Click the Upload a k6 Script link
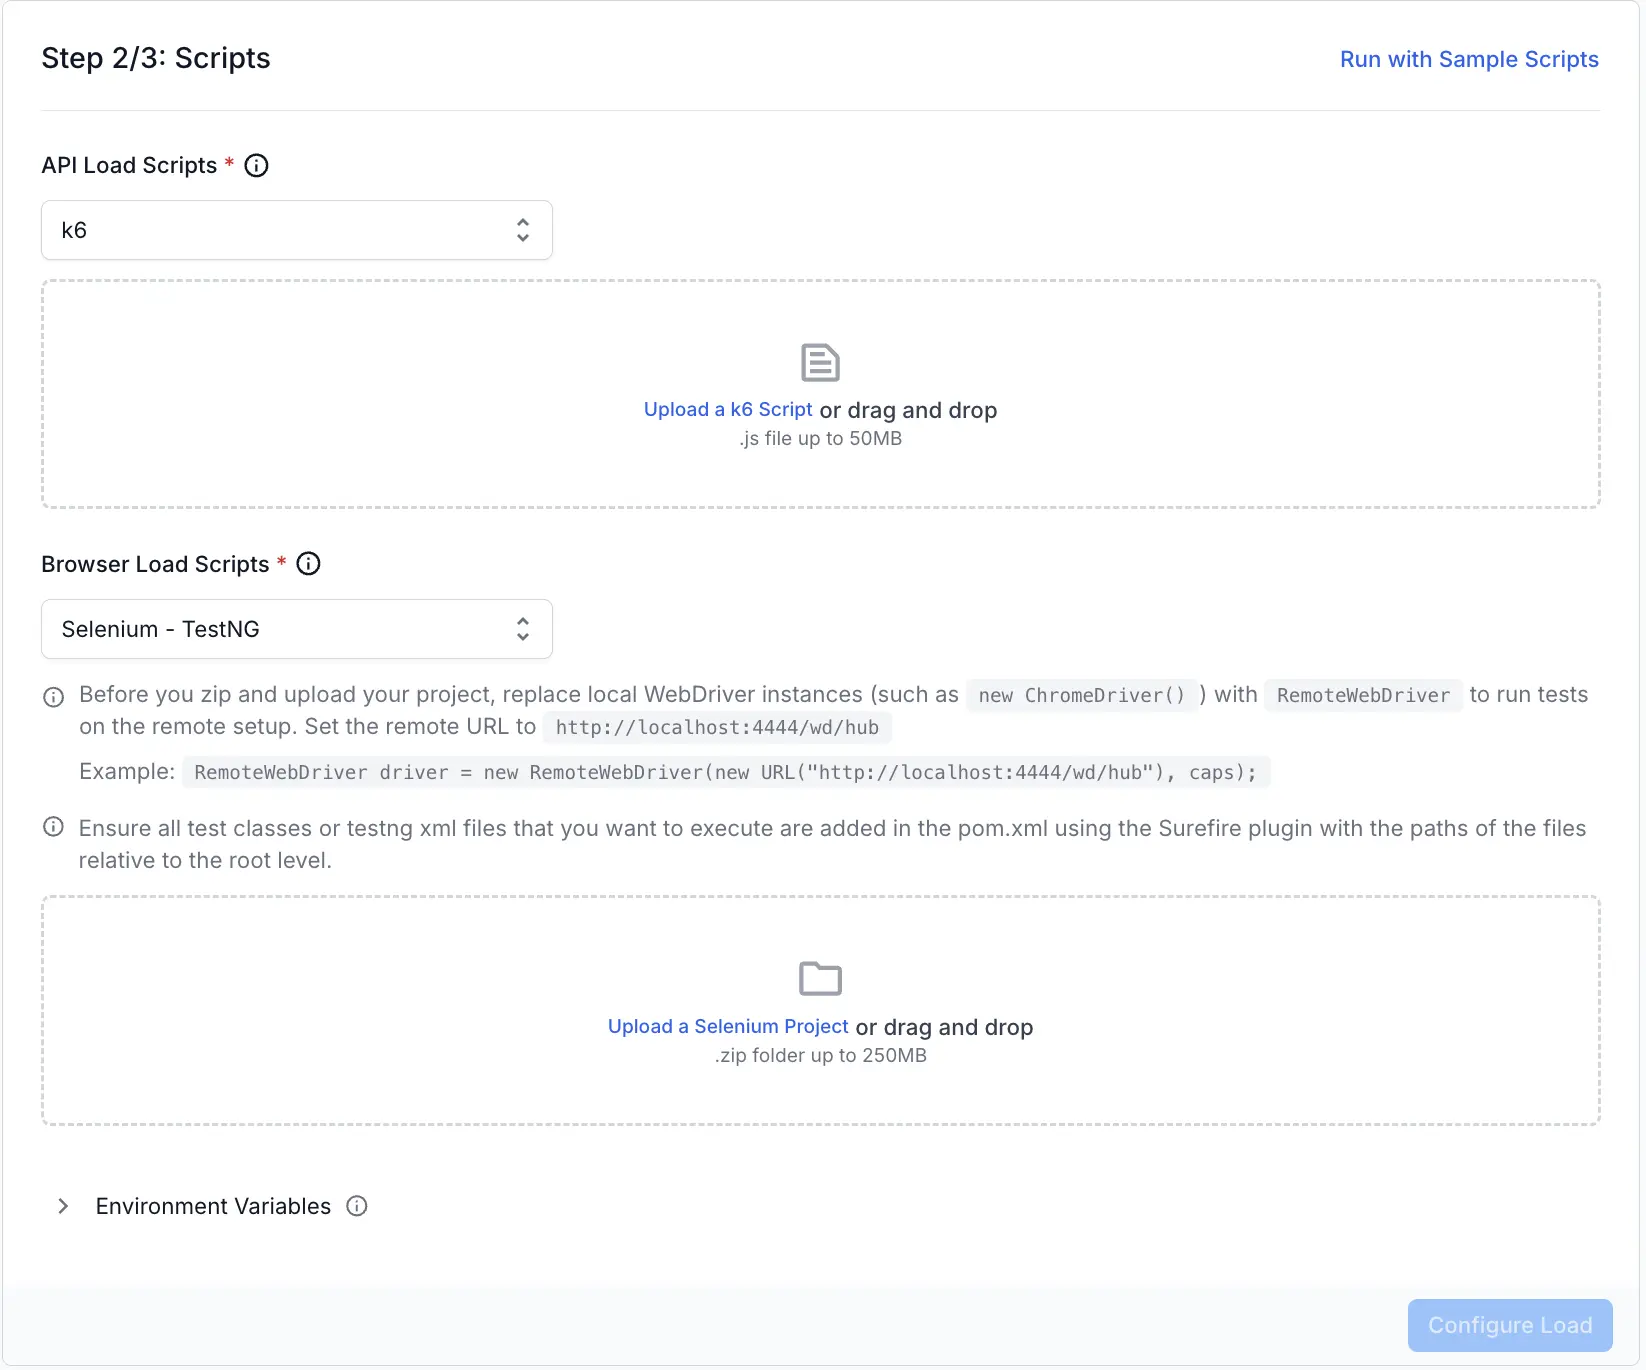 (x=727, y=410)
